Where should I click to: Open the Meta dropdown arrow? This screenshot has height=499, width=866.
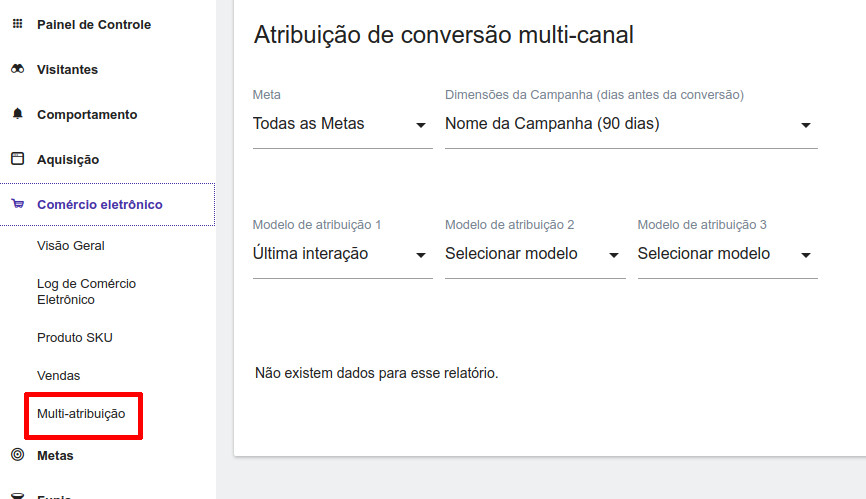pos(420,125)
